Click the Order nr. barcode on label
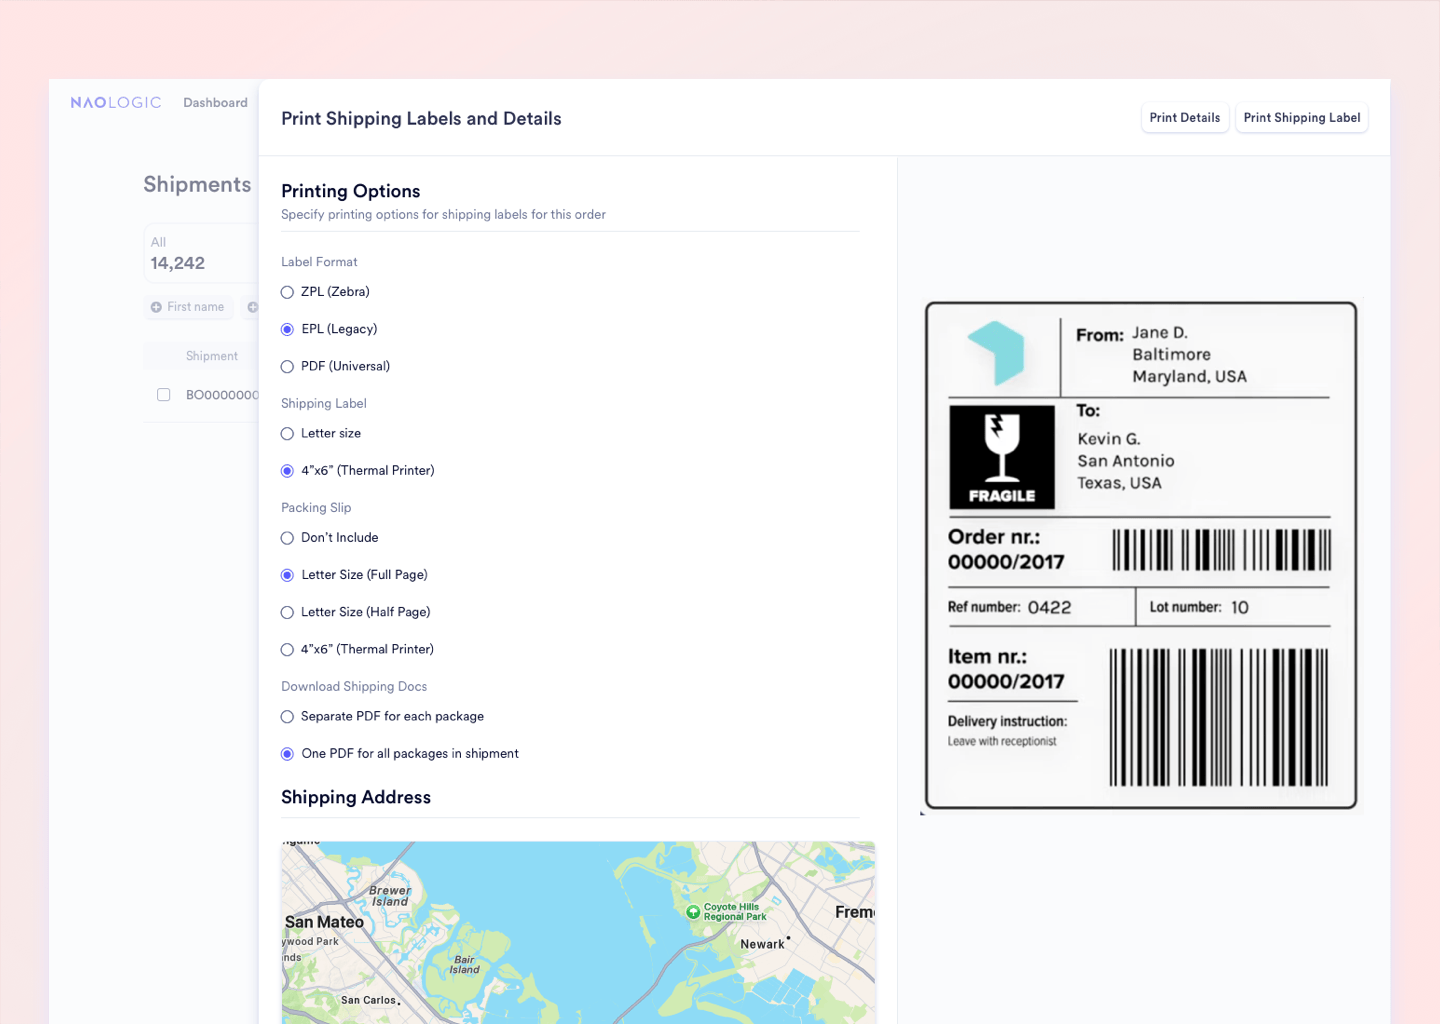This screenshot has height=1024, width=1440. pos(1222,550)
